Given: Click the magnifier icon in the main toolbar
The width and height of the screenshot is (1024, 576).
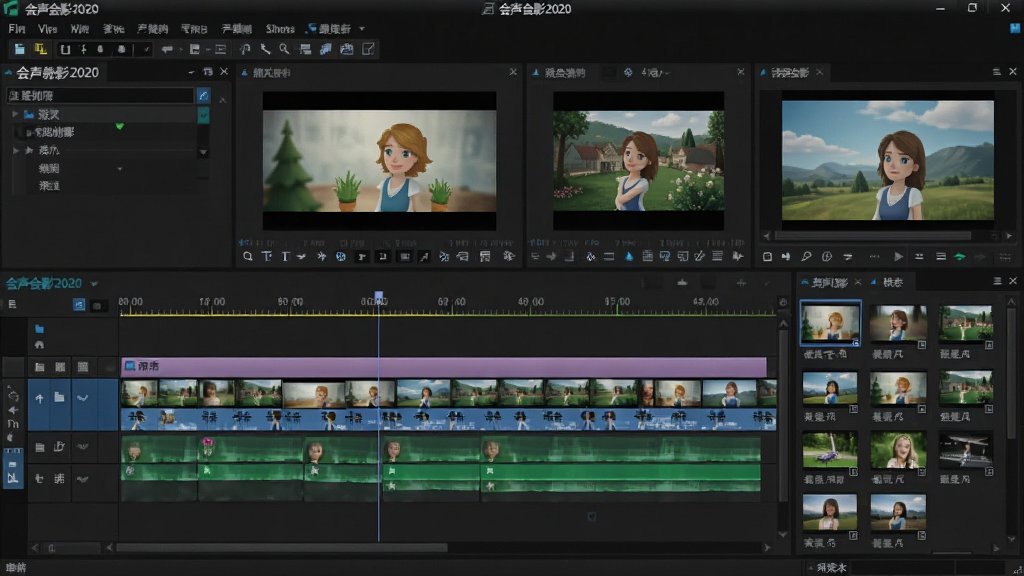Looking at the screenshot, I should pos(284,49).
